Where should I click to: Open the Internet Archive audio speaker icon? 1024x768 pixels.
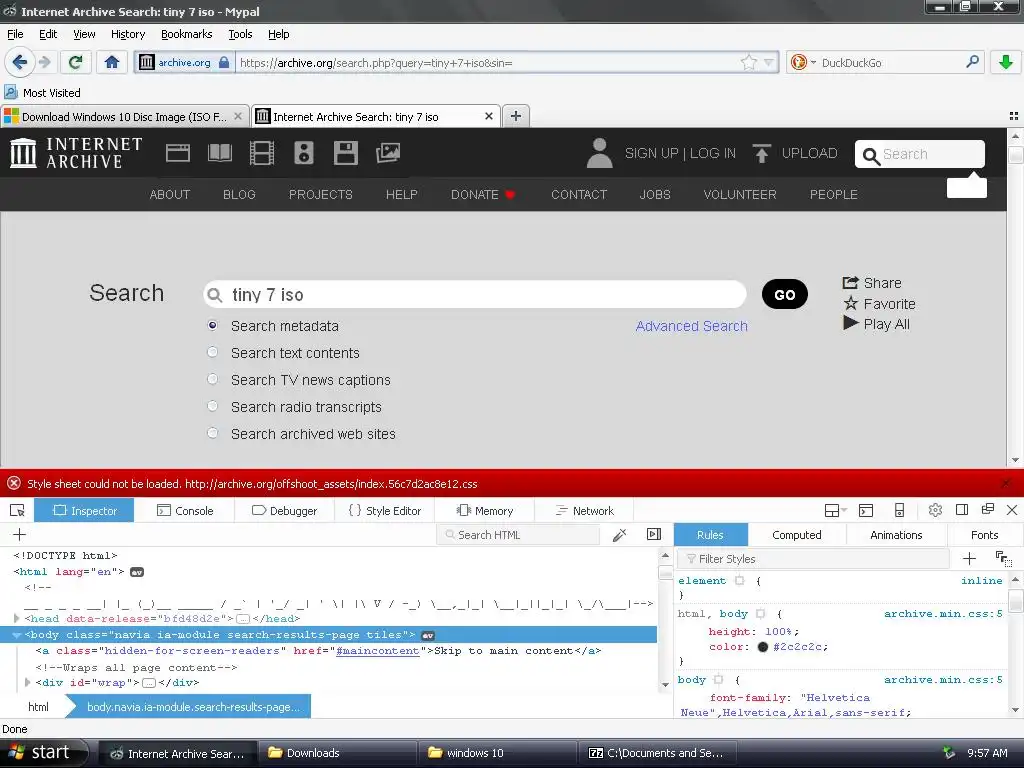[304, 153]
